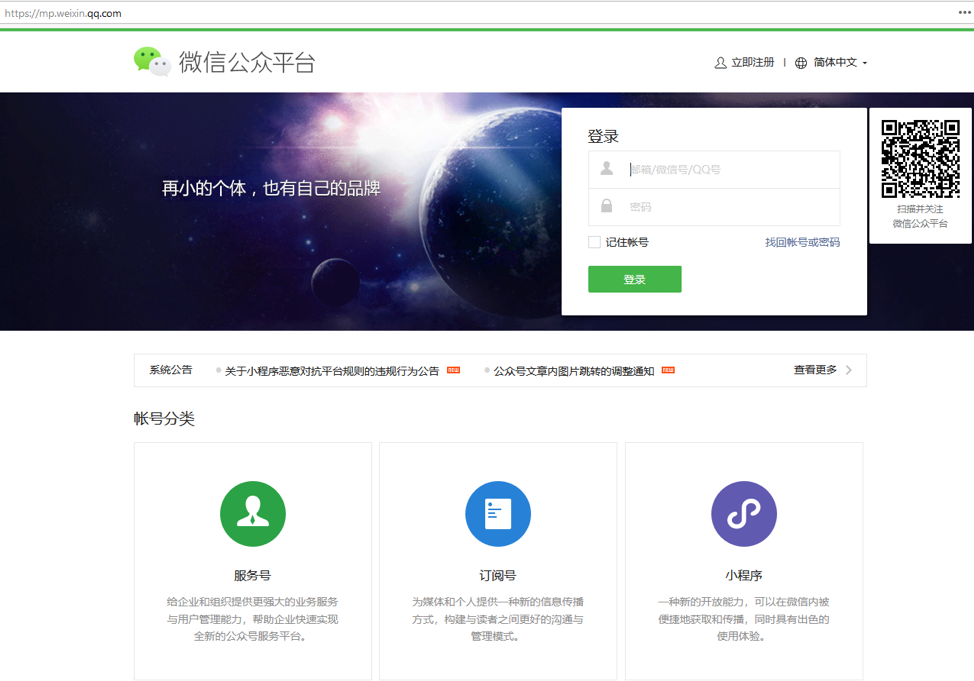Screen dimensions: 974x681
Task: Click the globe language icon
Action: (x=801, y=63)
